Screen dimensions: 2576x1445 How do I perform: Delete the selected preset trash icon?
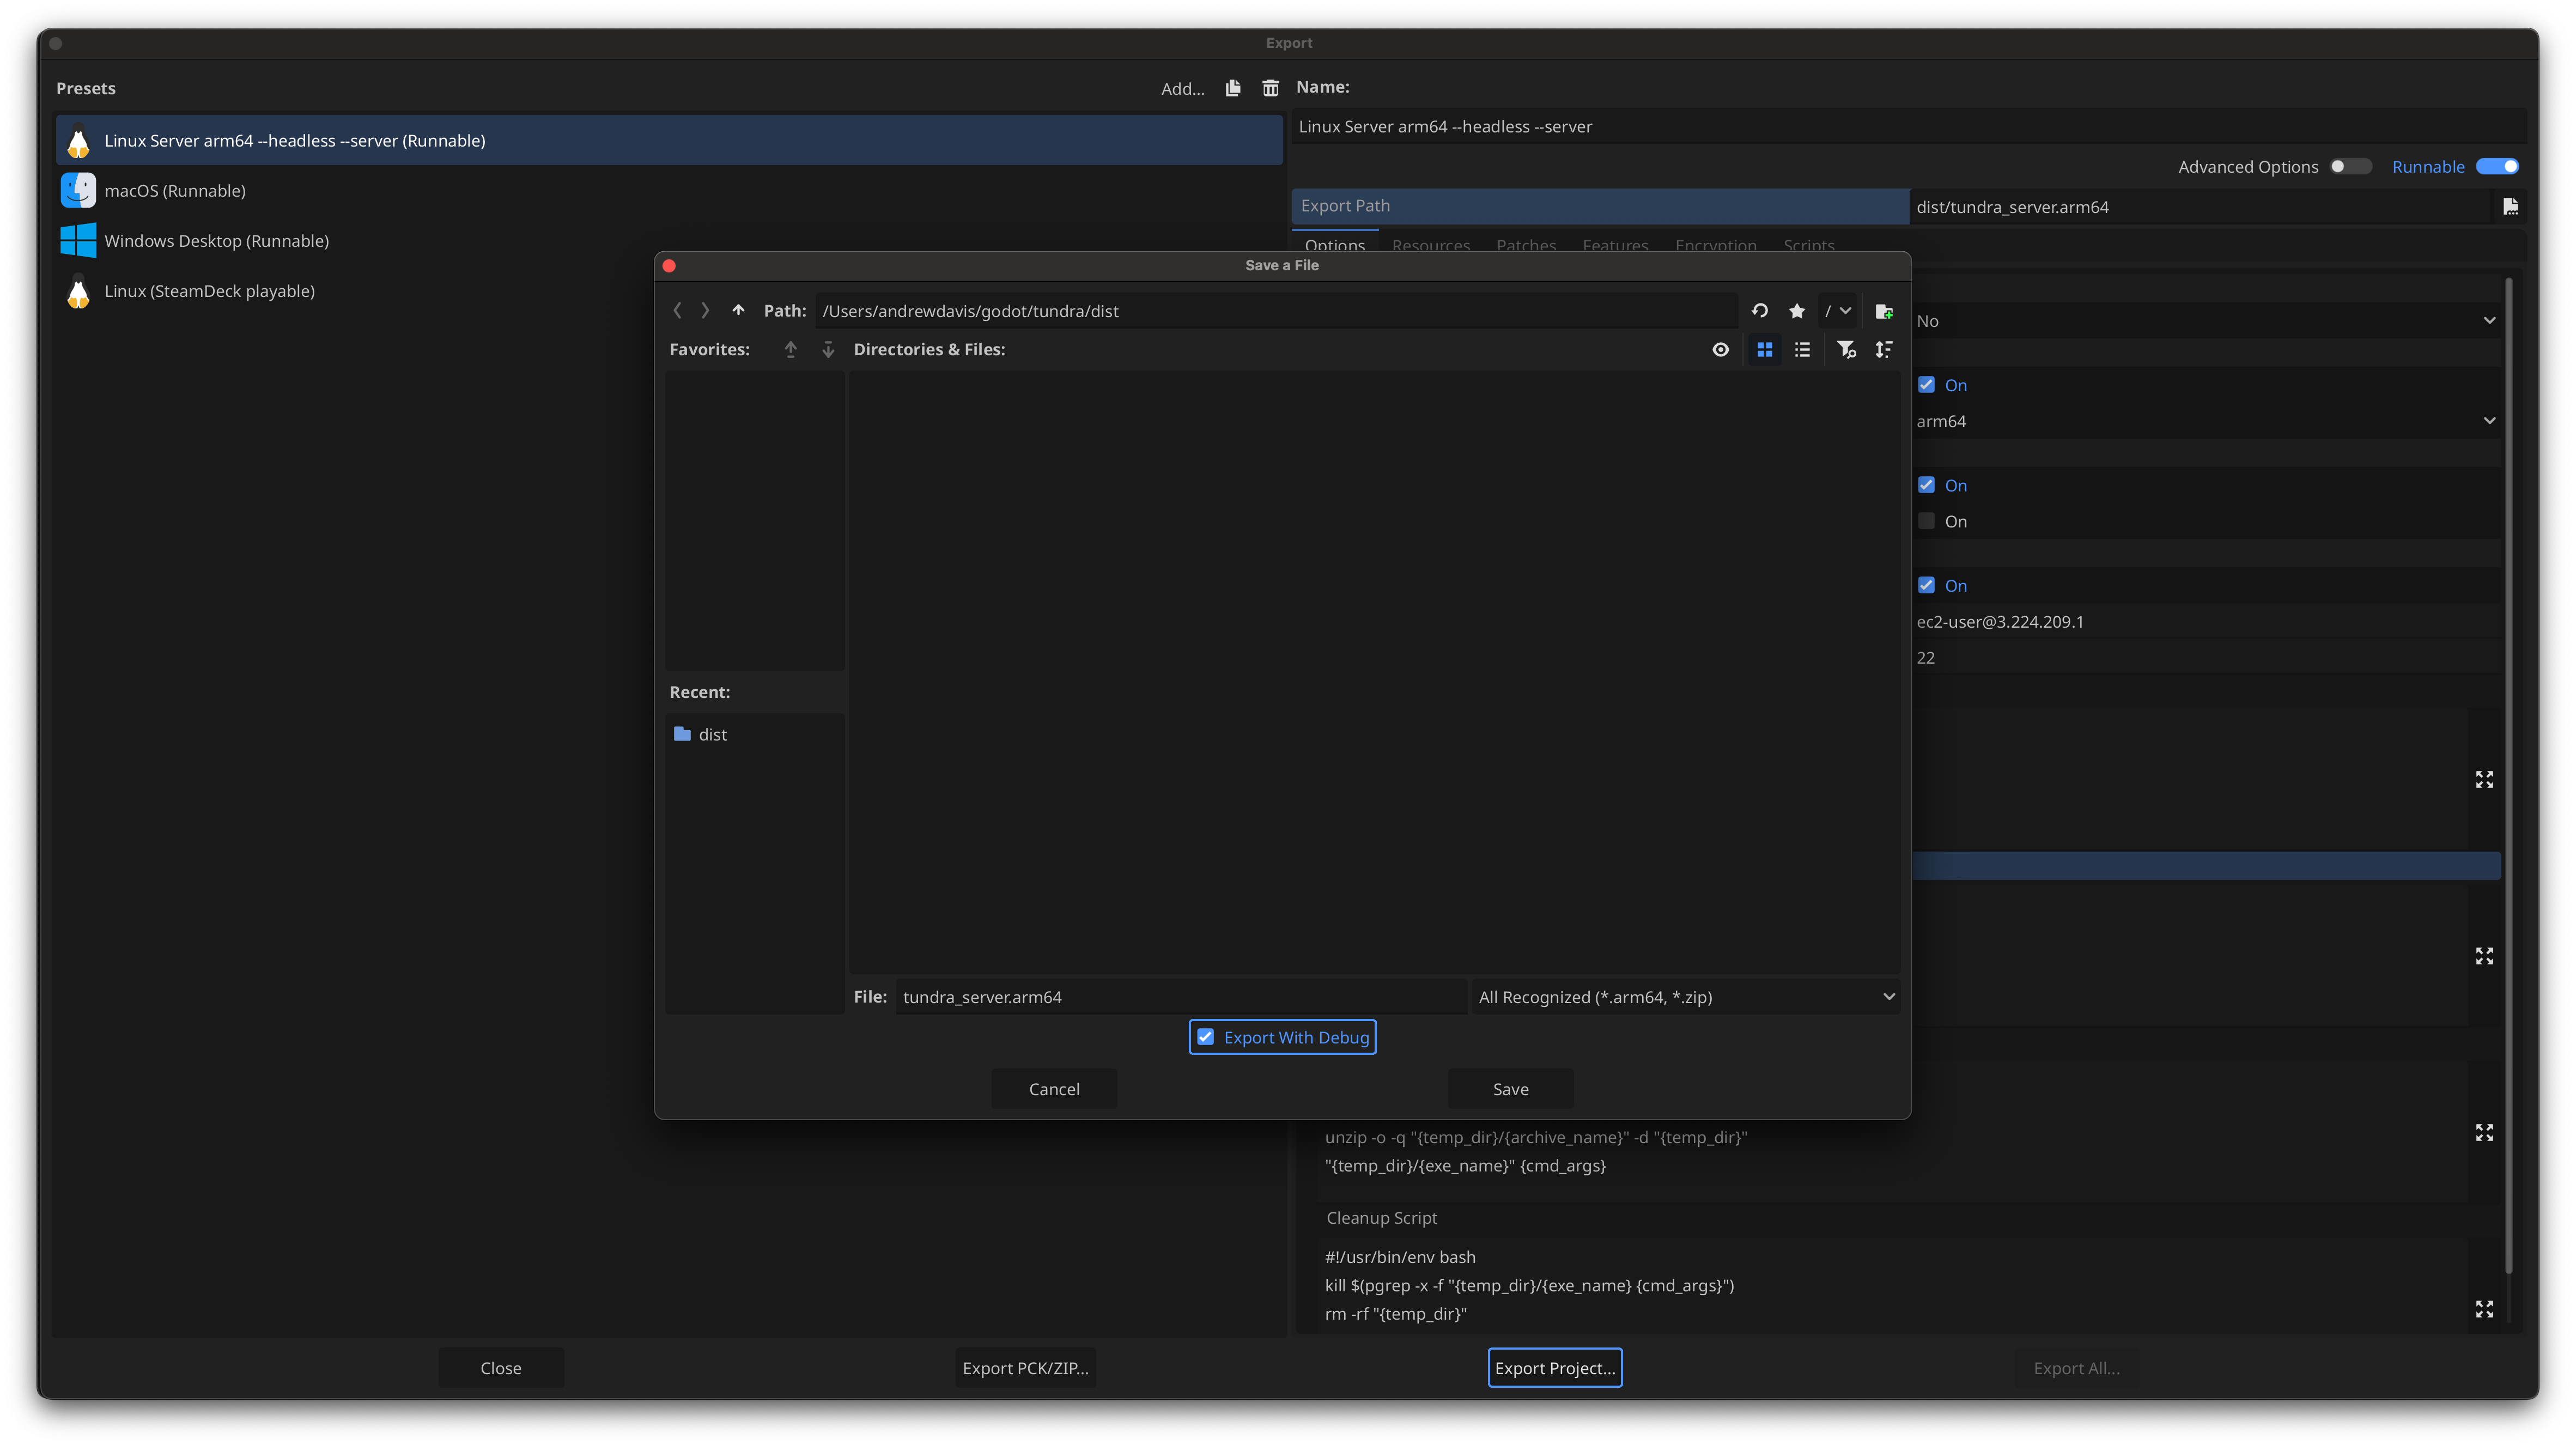click(1270, 88)
